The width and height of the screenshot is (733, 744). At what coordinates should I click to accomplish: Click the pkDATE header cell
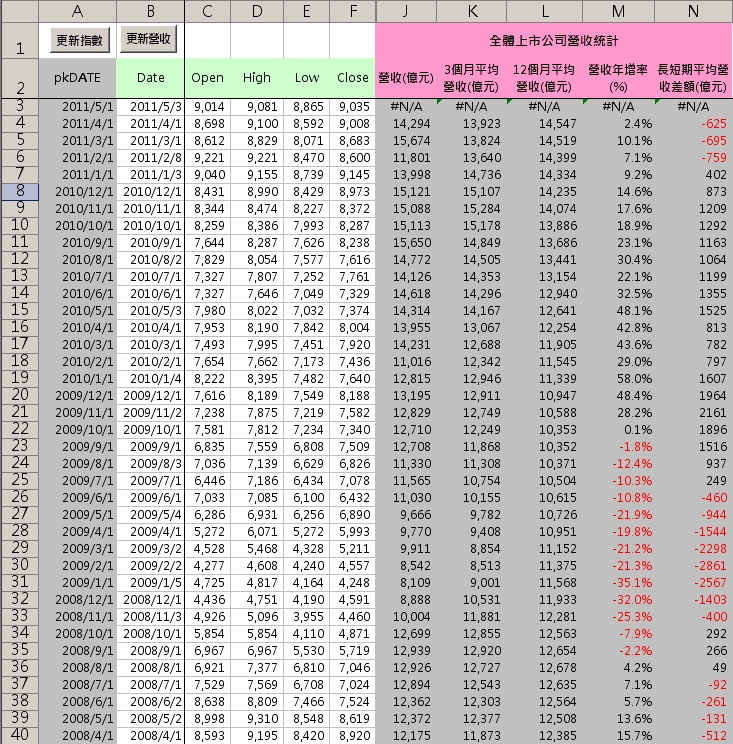[x=77, y=78]
